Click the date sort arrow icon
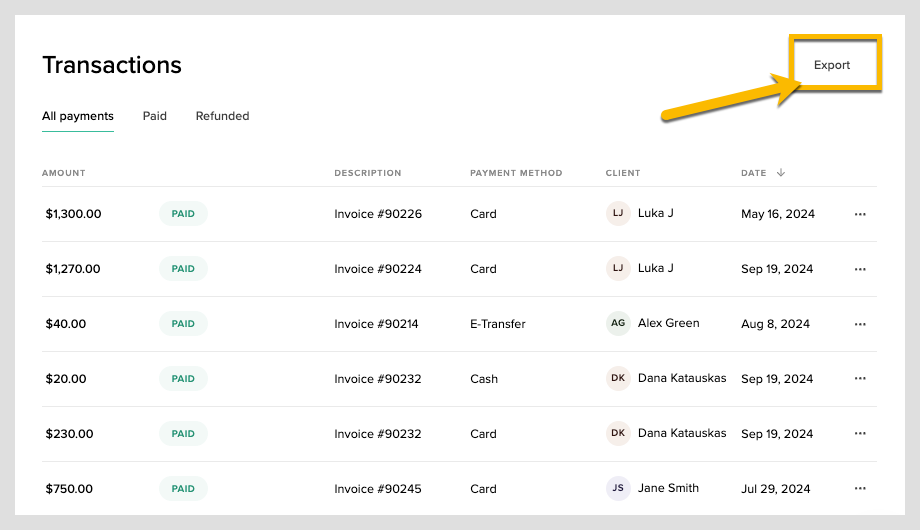This screenshot has height=530, width=920. 780,173
